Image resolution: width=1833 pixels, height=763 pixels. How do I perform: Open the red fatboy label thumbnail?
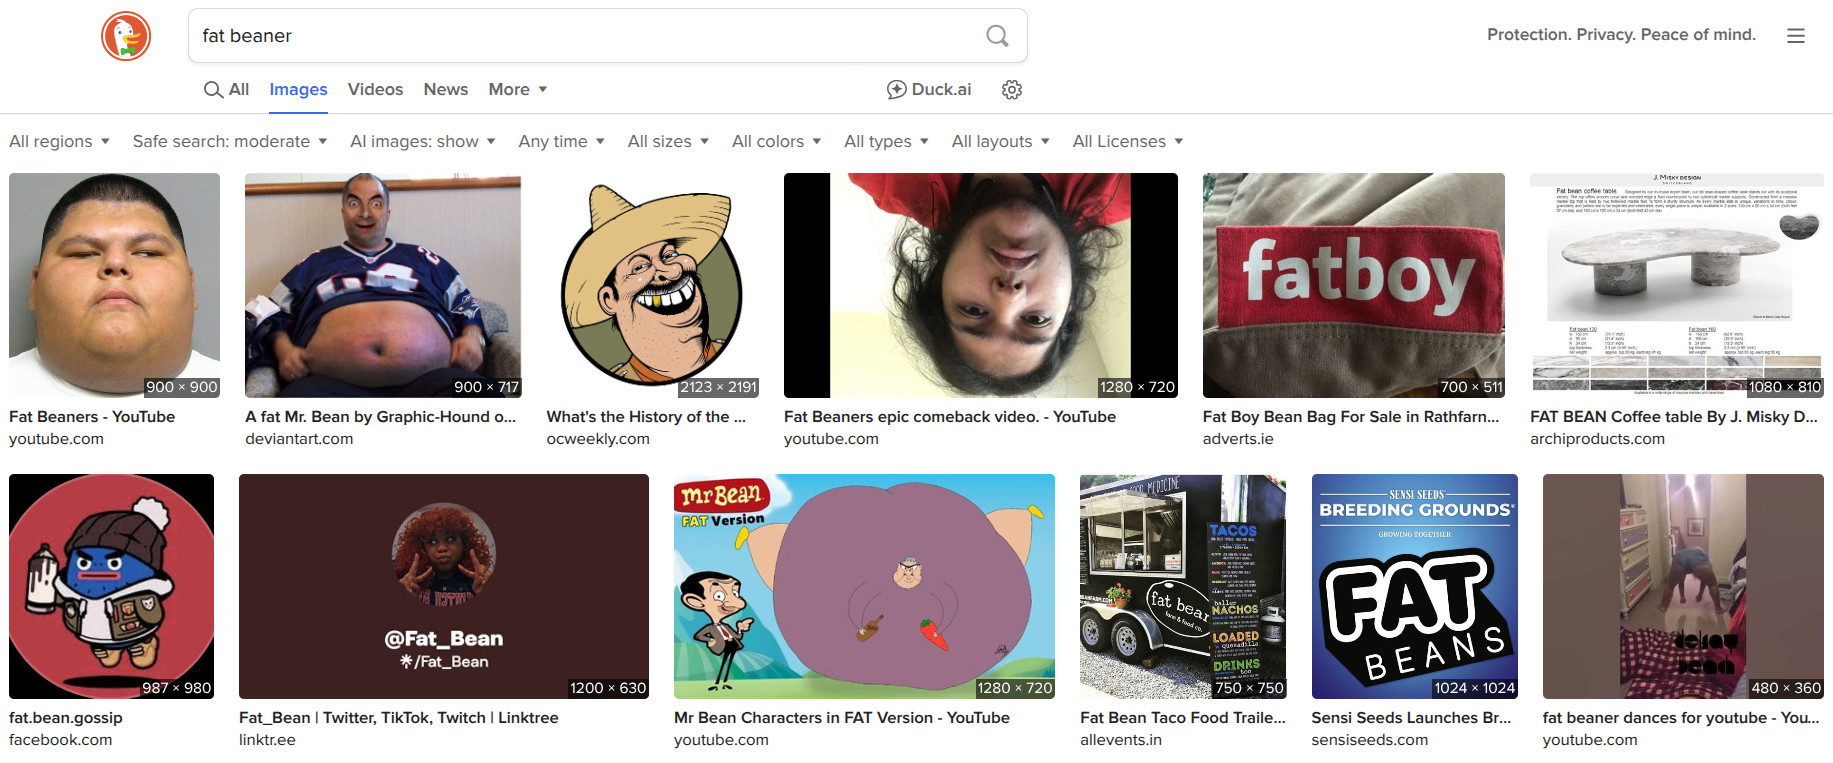tap(1354, 285)
